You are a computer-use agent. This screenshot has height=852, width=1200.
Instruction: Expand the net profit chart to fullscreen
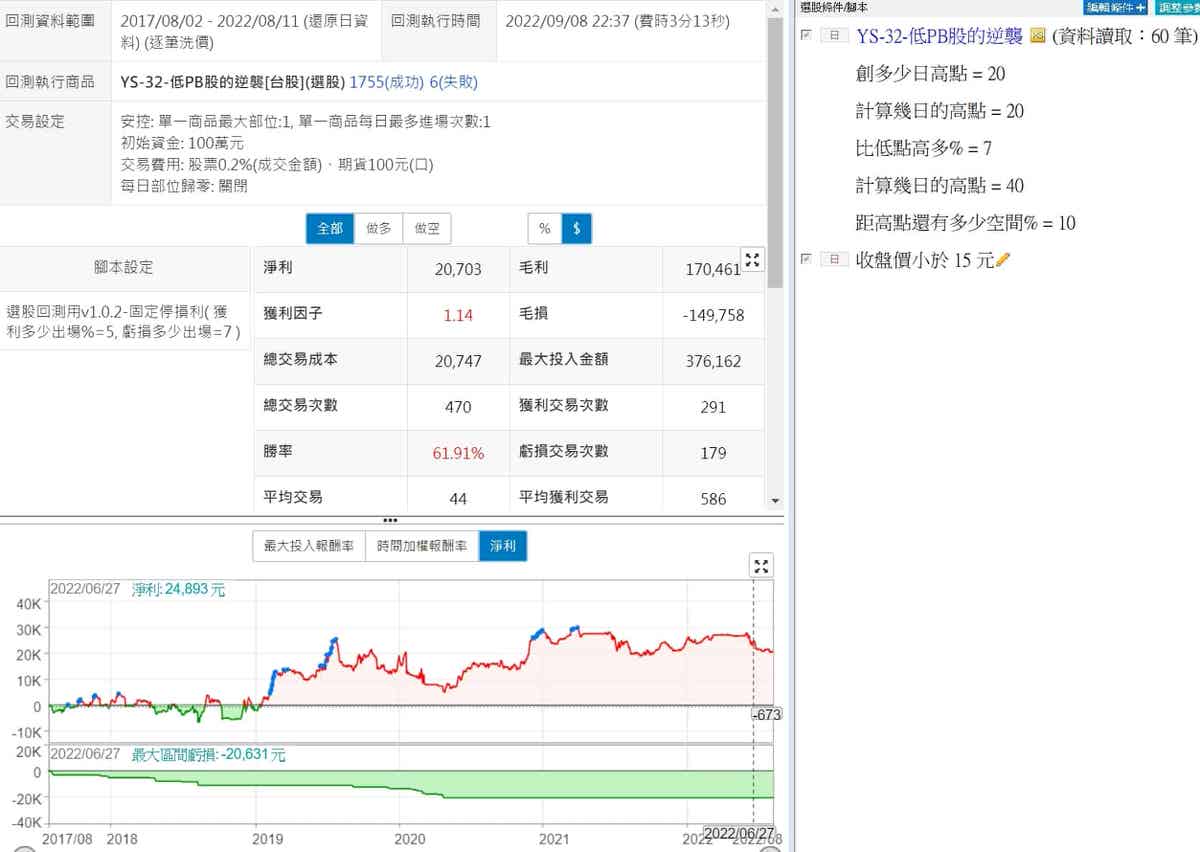coord(761,567)
